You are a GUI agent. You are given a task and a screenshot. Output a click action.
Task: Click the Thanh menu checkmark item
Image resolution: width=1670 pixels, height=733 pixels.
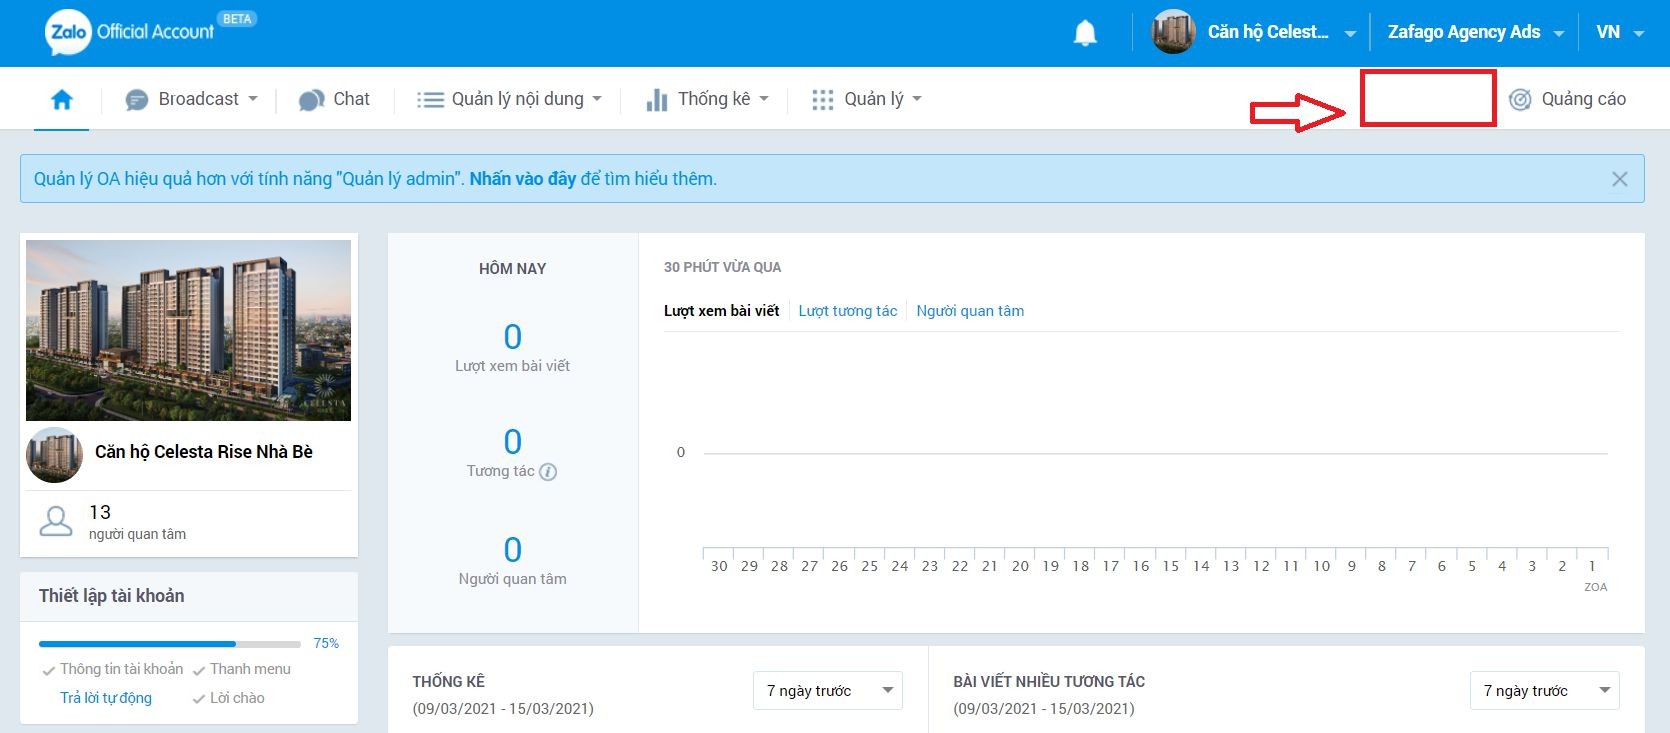[x=242, y=669]
